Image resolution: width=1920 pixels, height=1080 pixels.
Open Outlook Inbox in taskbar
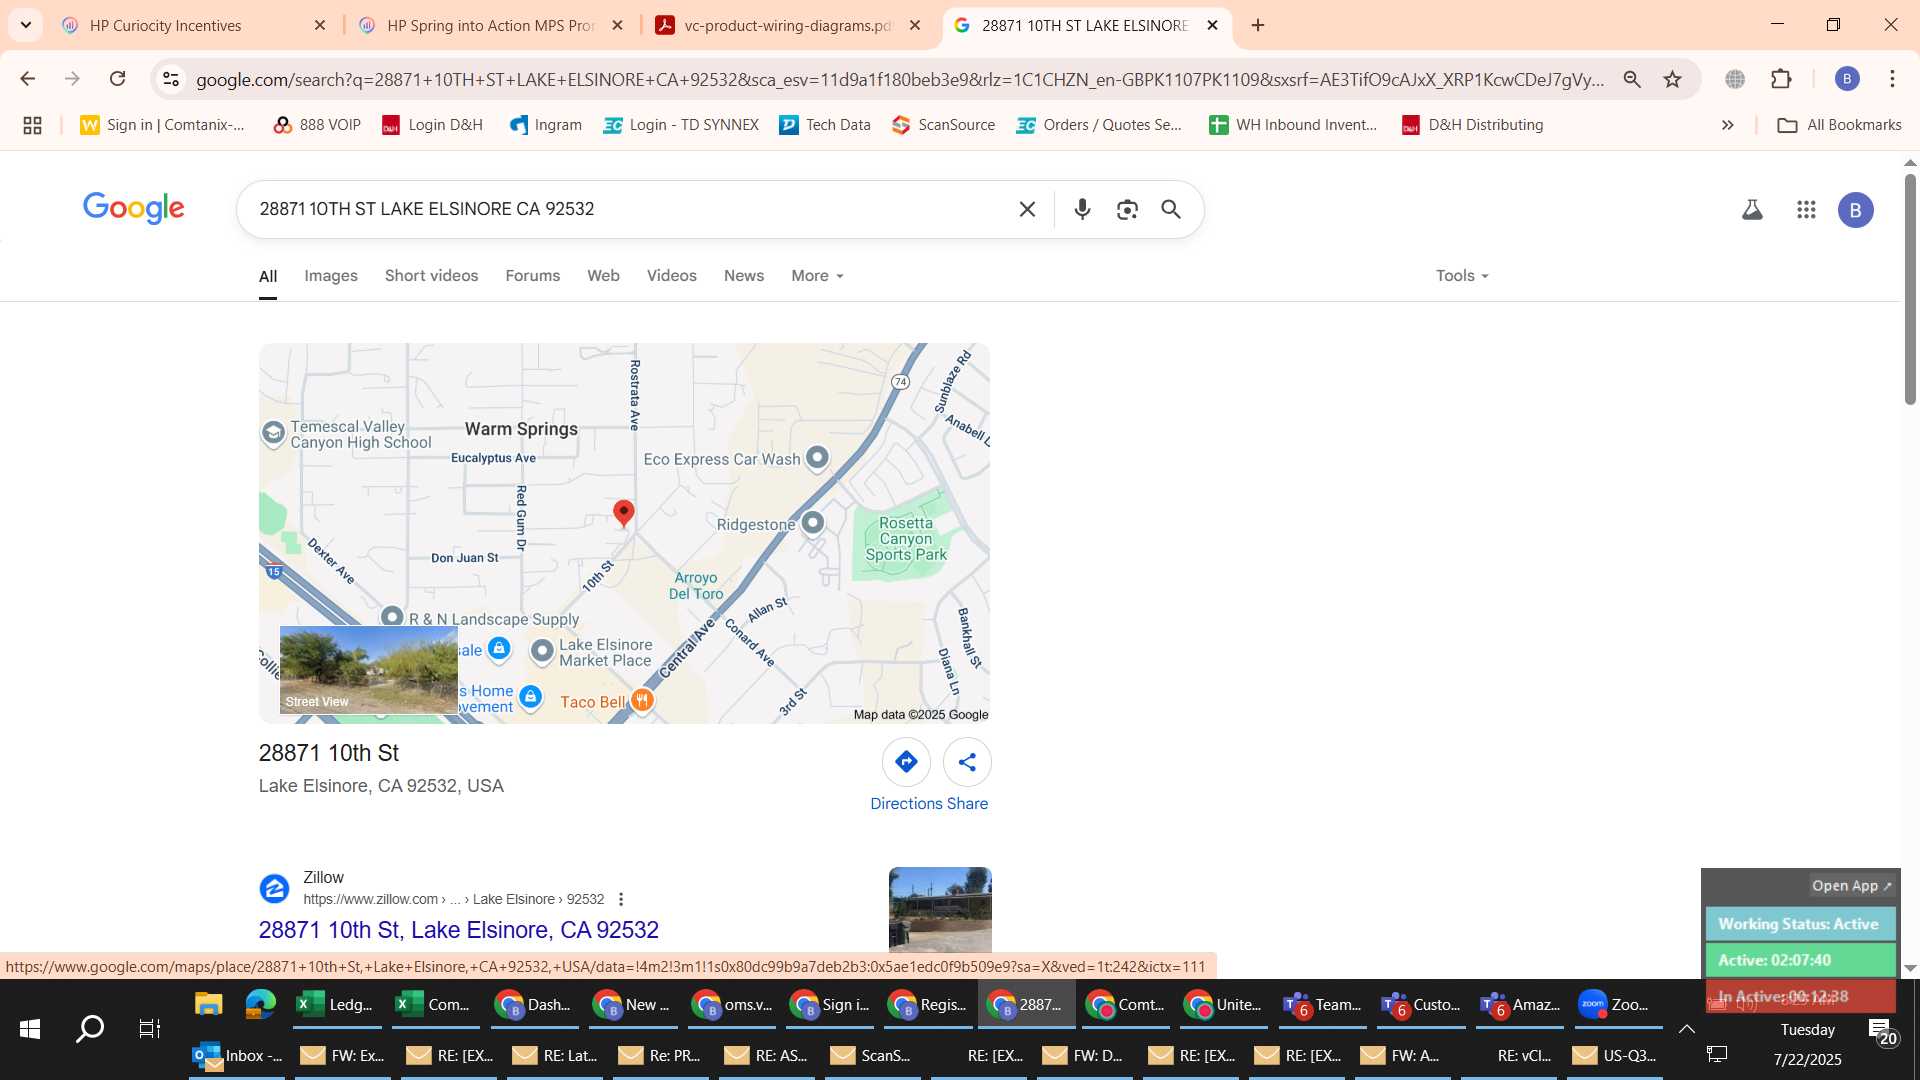(x=237, y=1055)
